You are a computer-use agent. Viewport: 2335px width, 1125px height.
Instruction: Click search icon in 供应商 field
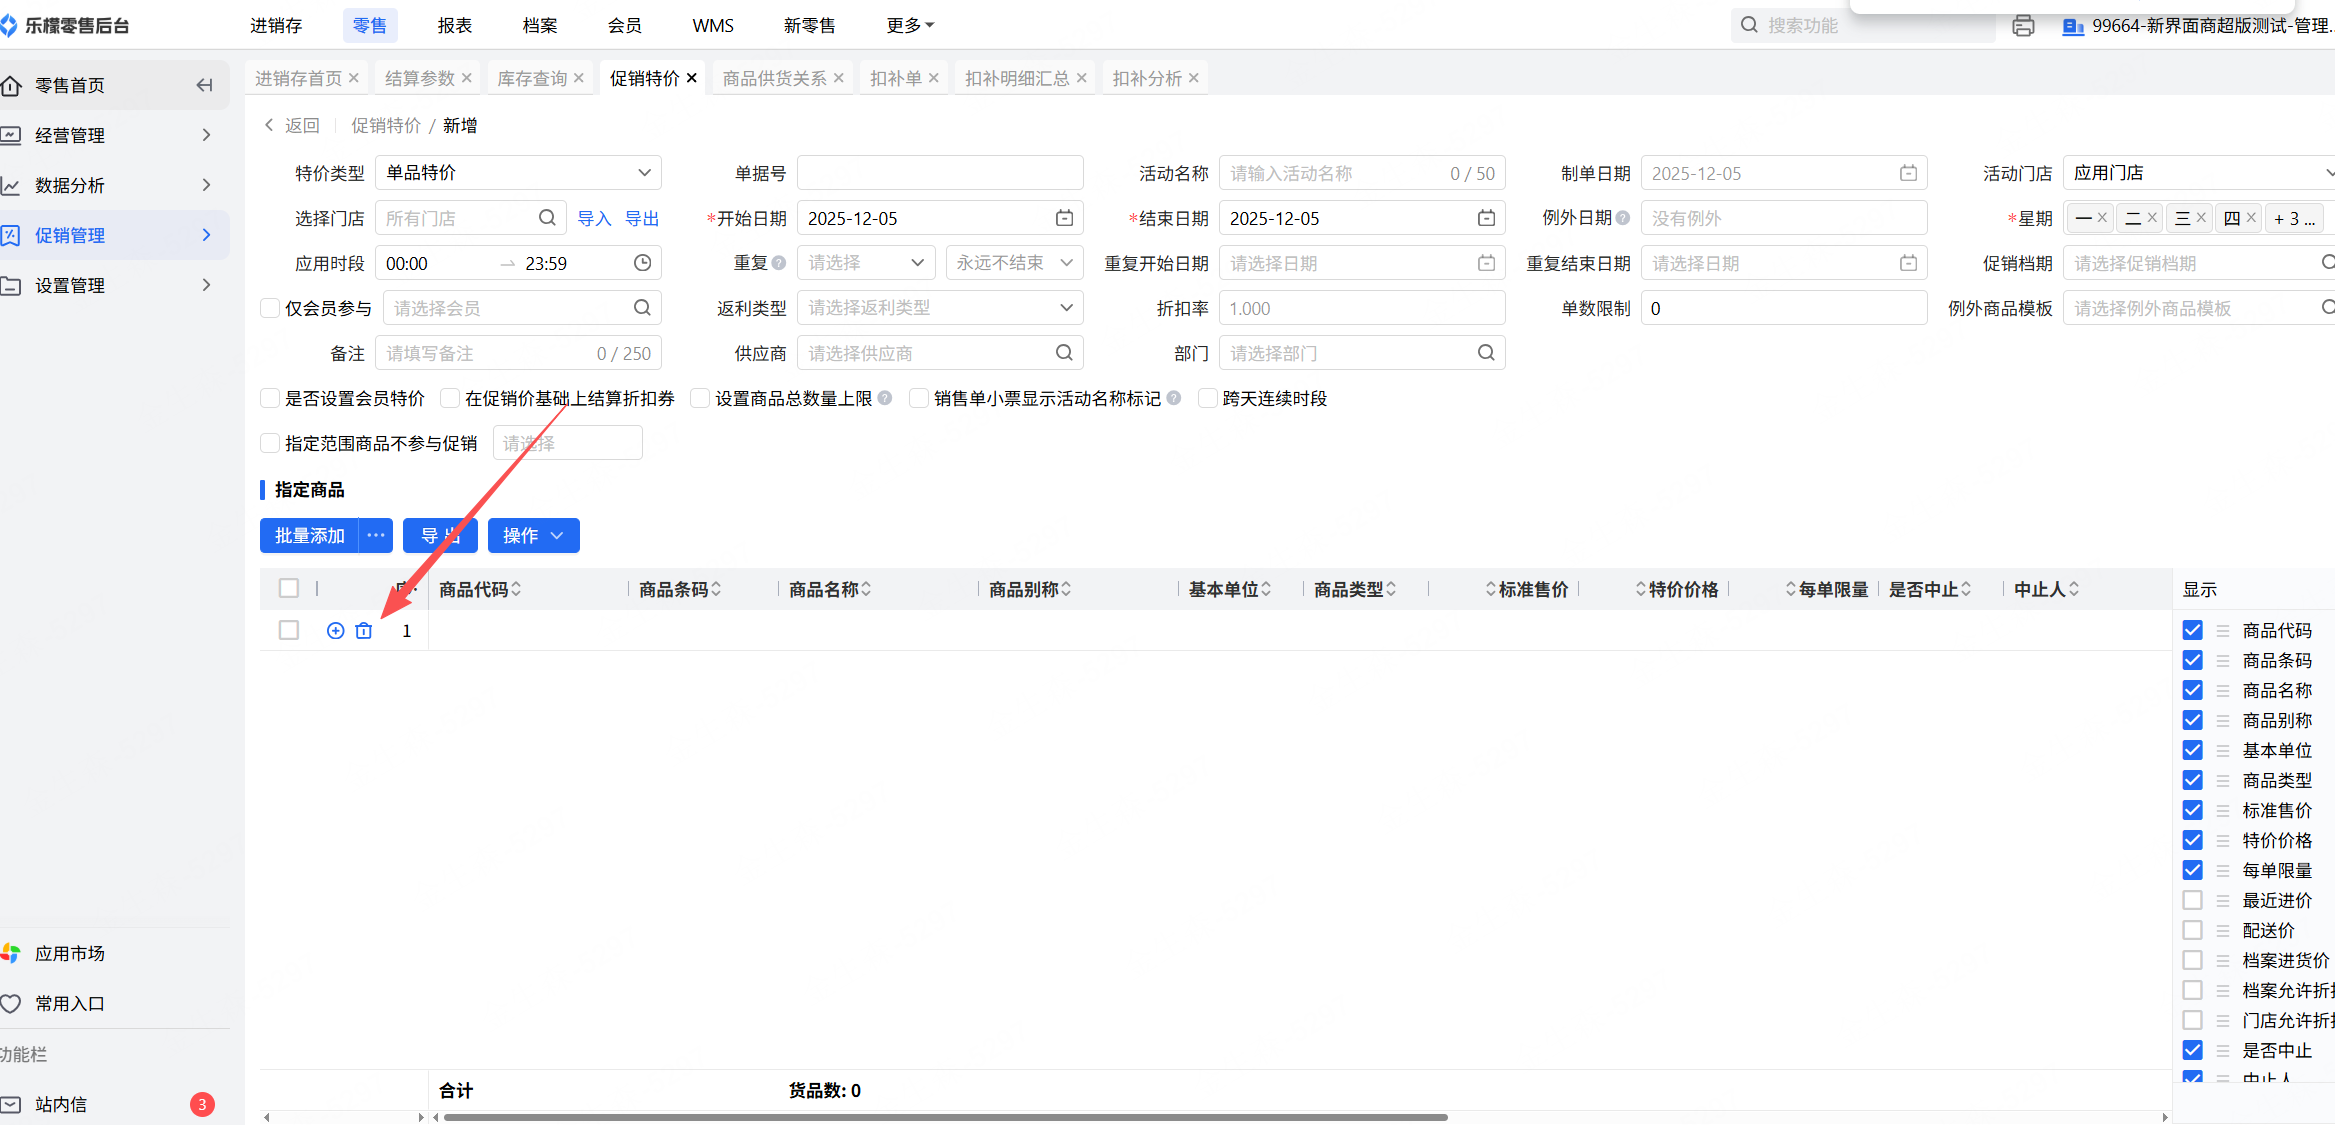point(1064,353)
